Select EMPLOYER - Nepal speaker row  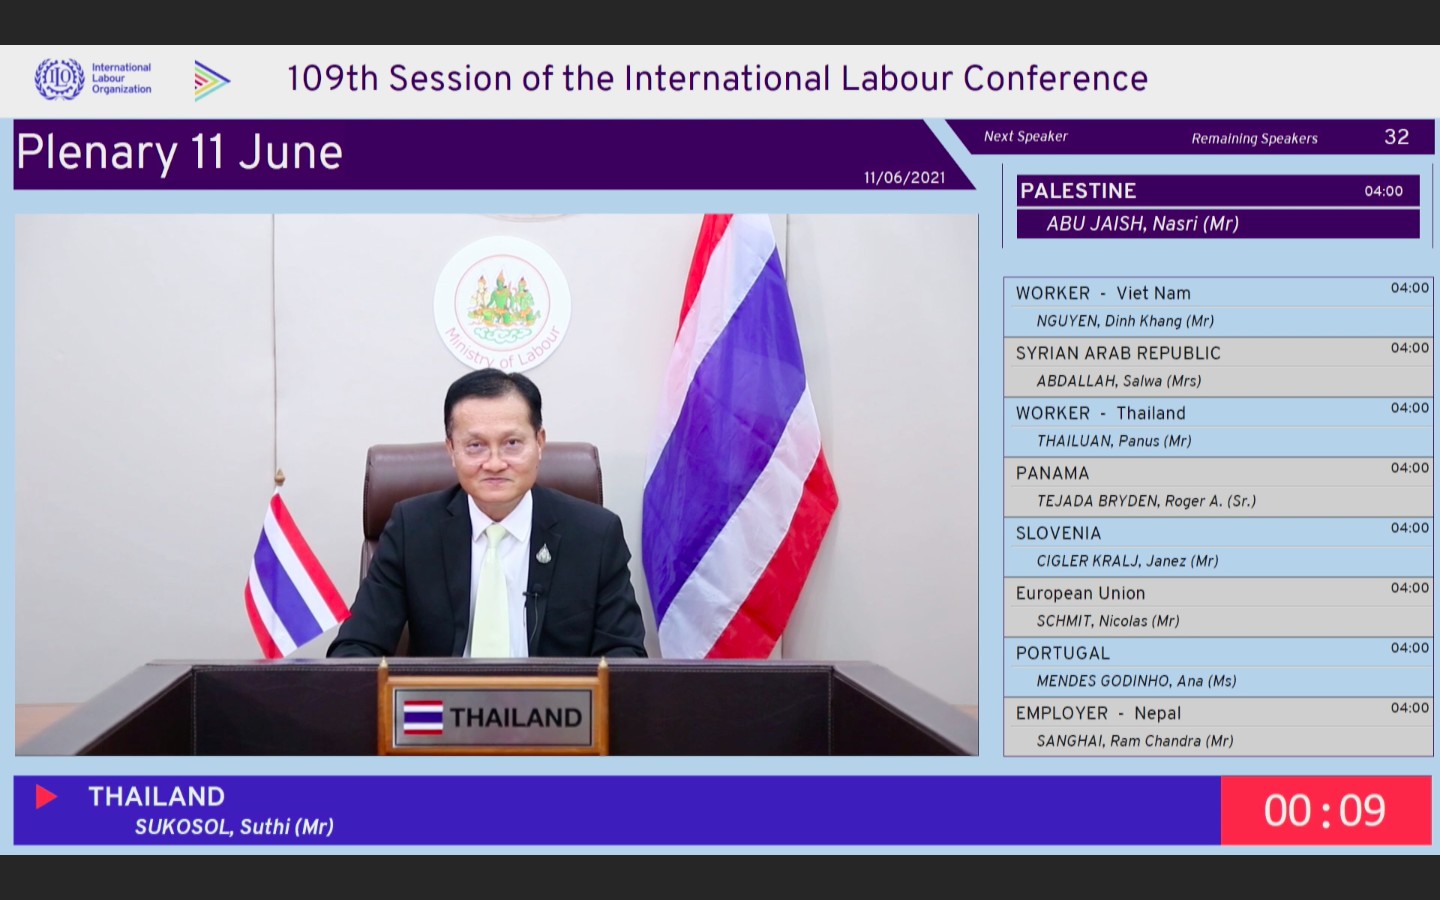click(1217, 727)
